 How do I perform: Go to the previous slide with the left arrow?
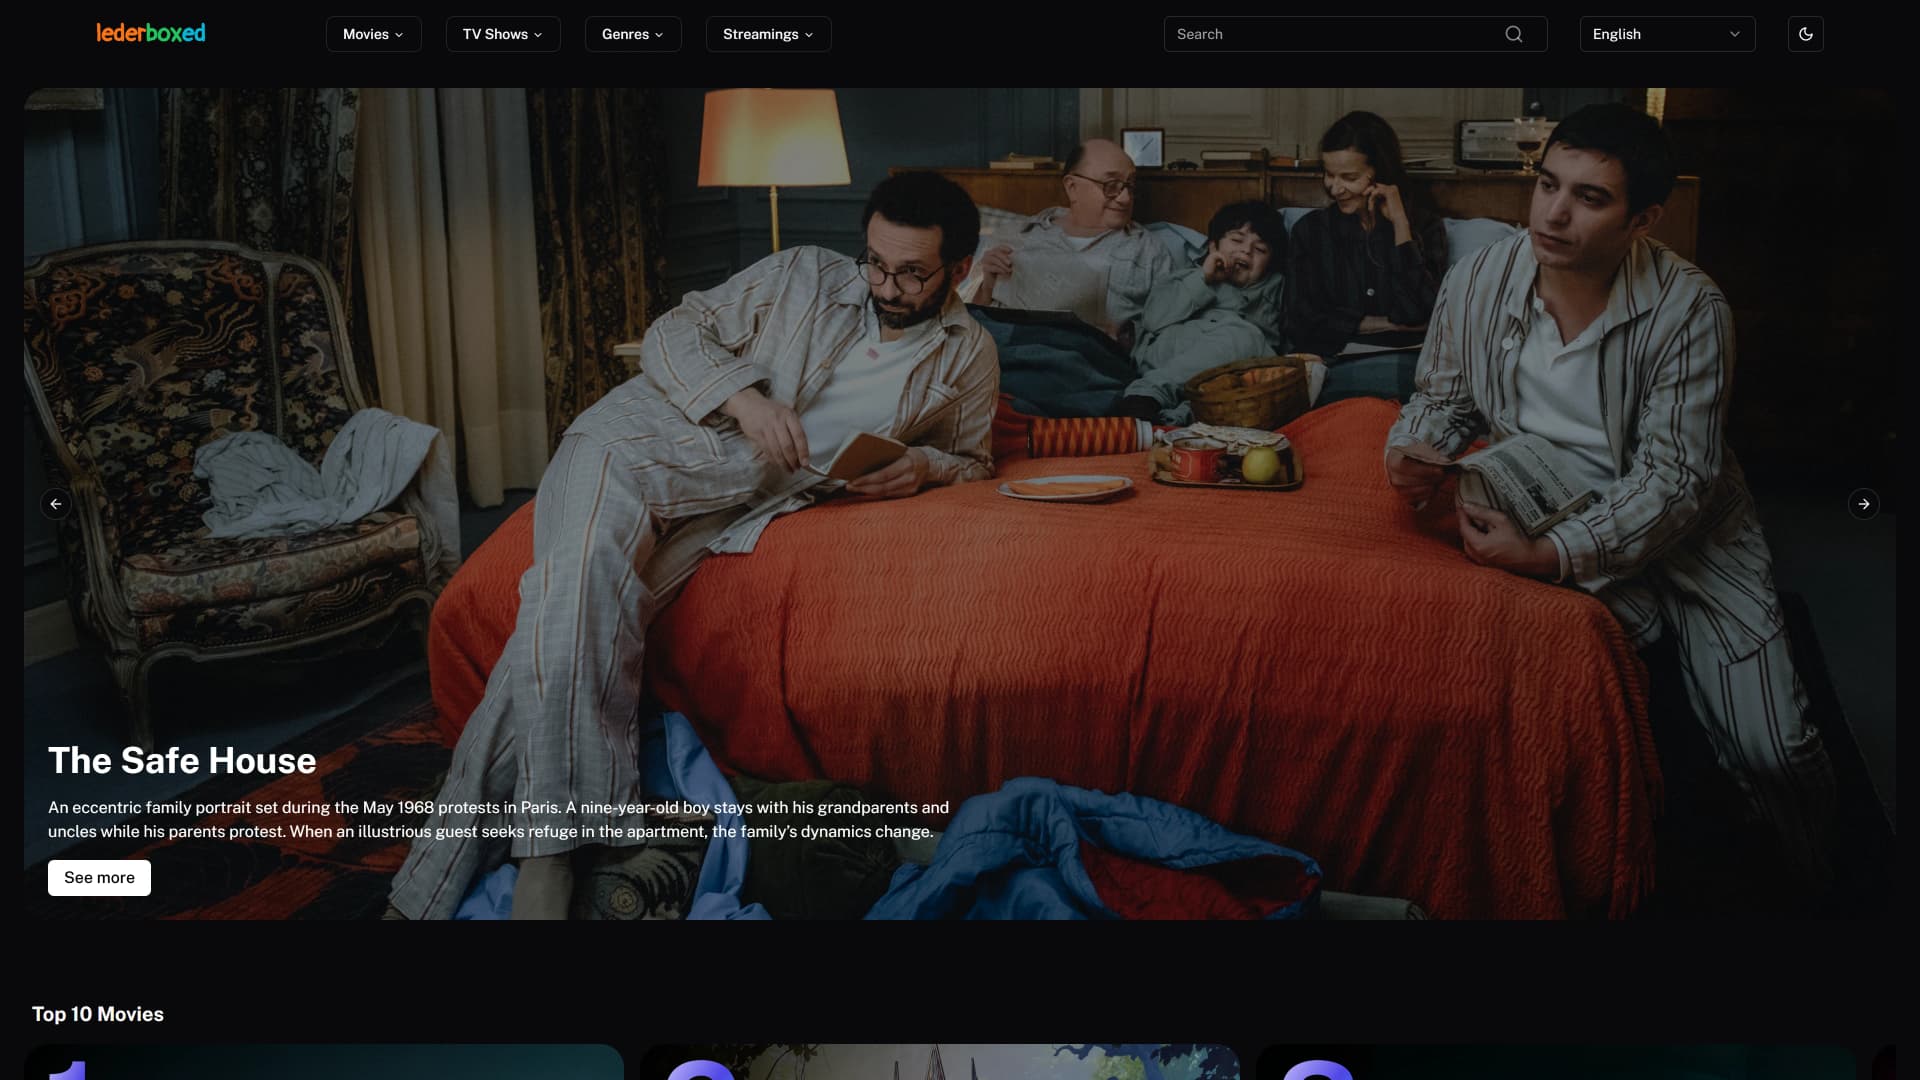56,504
